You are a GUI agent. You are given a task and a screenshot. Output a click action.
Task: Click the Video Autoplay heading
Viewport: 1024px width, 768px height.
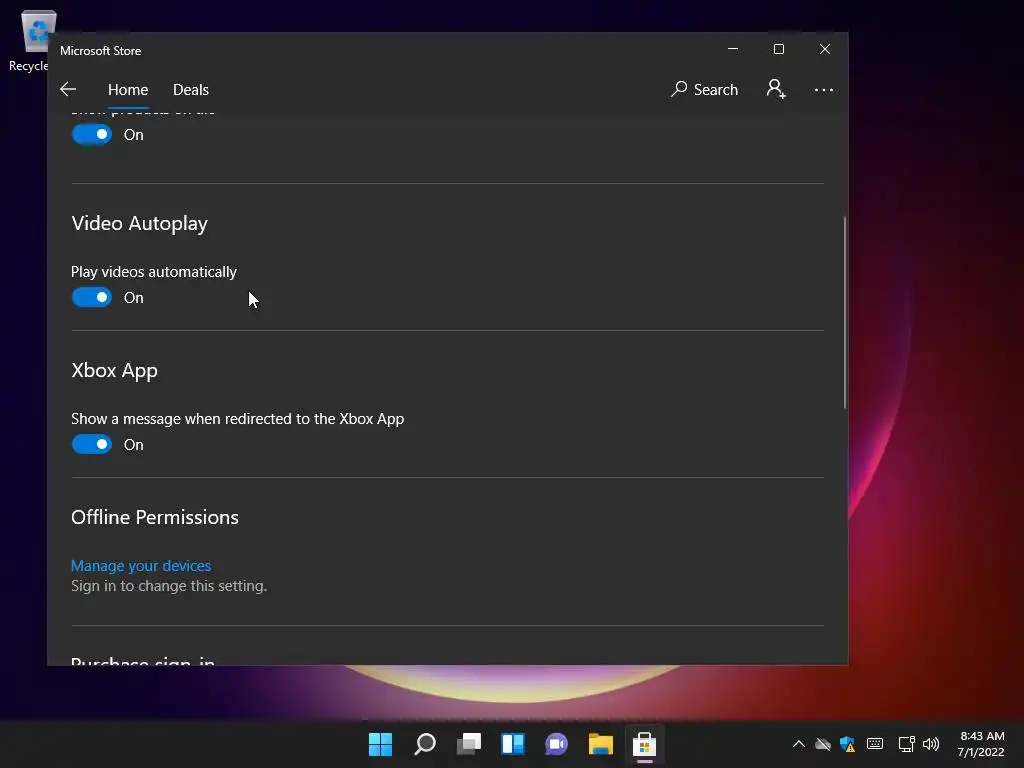pos(139,223)
